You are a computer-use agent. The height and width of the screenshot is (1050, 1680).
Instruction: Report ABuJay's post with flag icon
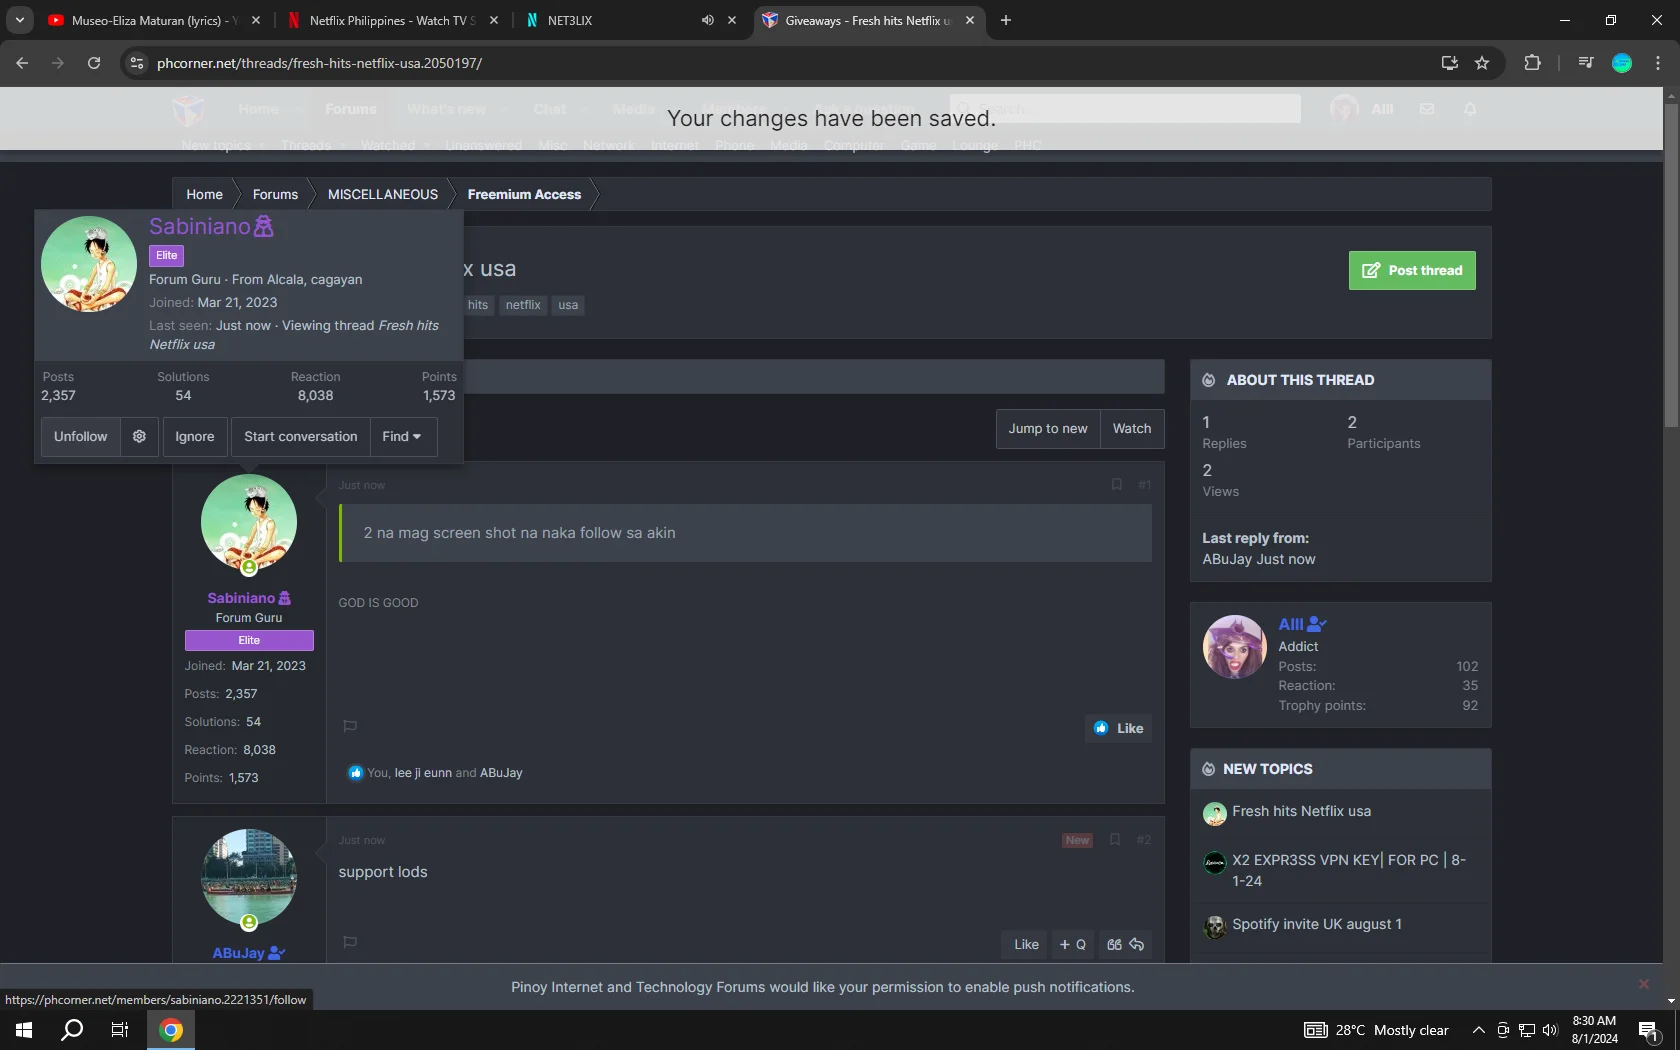[x=350, y=942]
